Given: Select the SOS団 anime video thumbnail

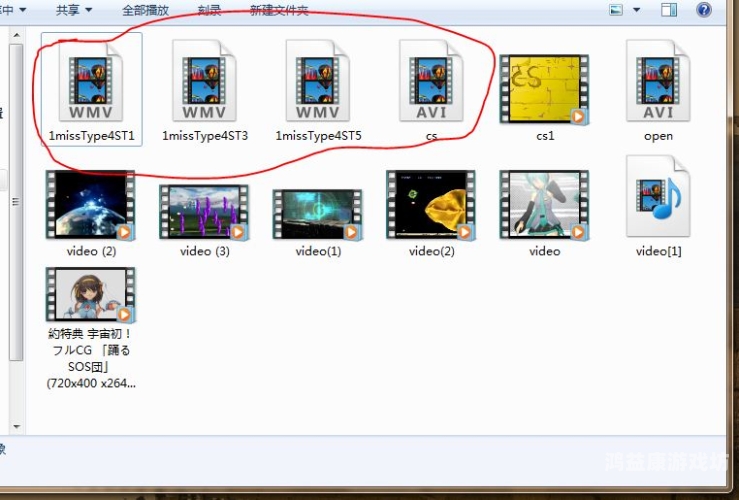Looking at the screenshot, I should point(90,295).
